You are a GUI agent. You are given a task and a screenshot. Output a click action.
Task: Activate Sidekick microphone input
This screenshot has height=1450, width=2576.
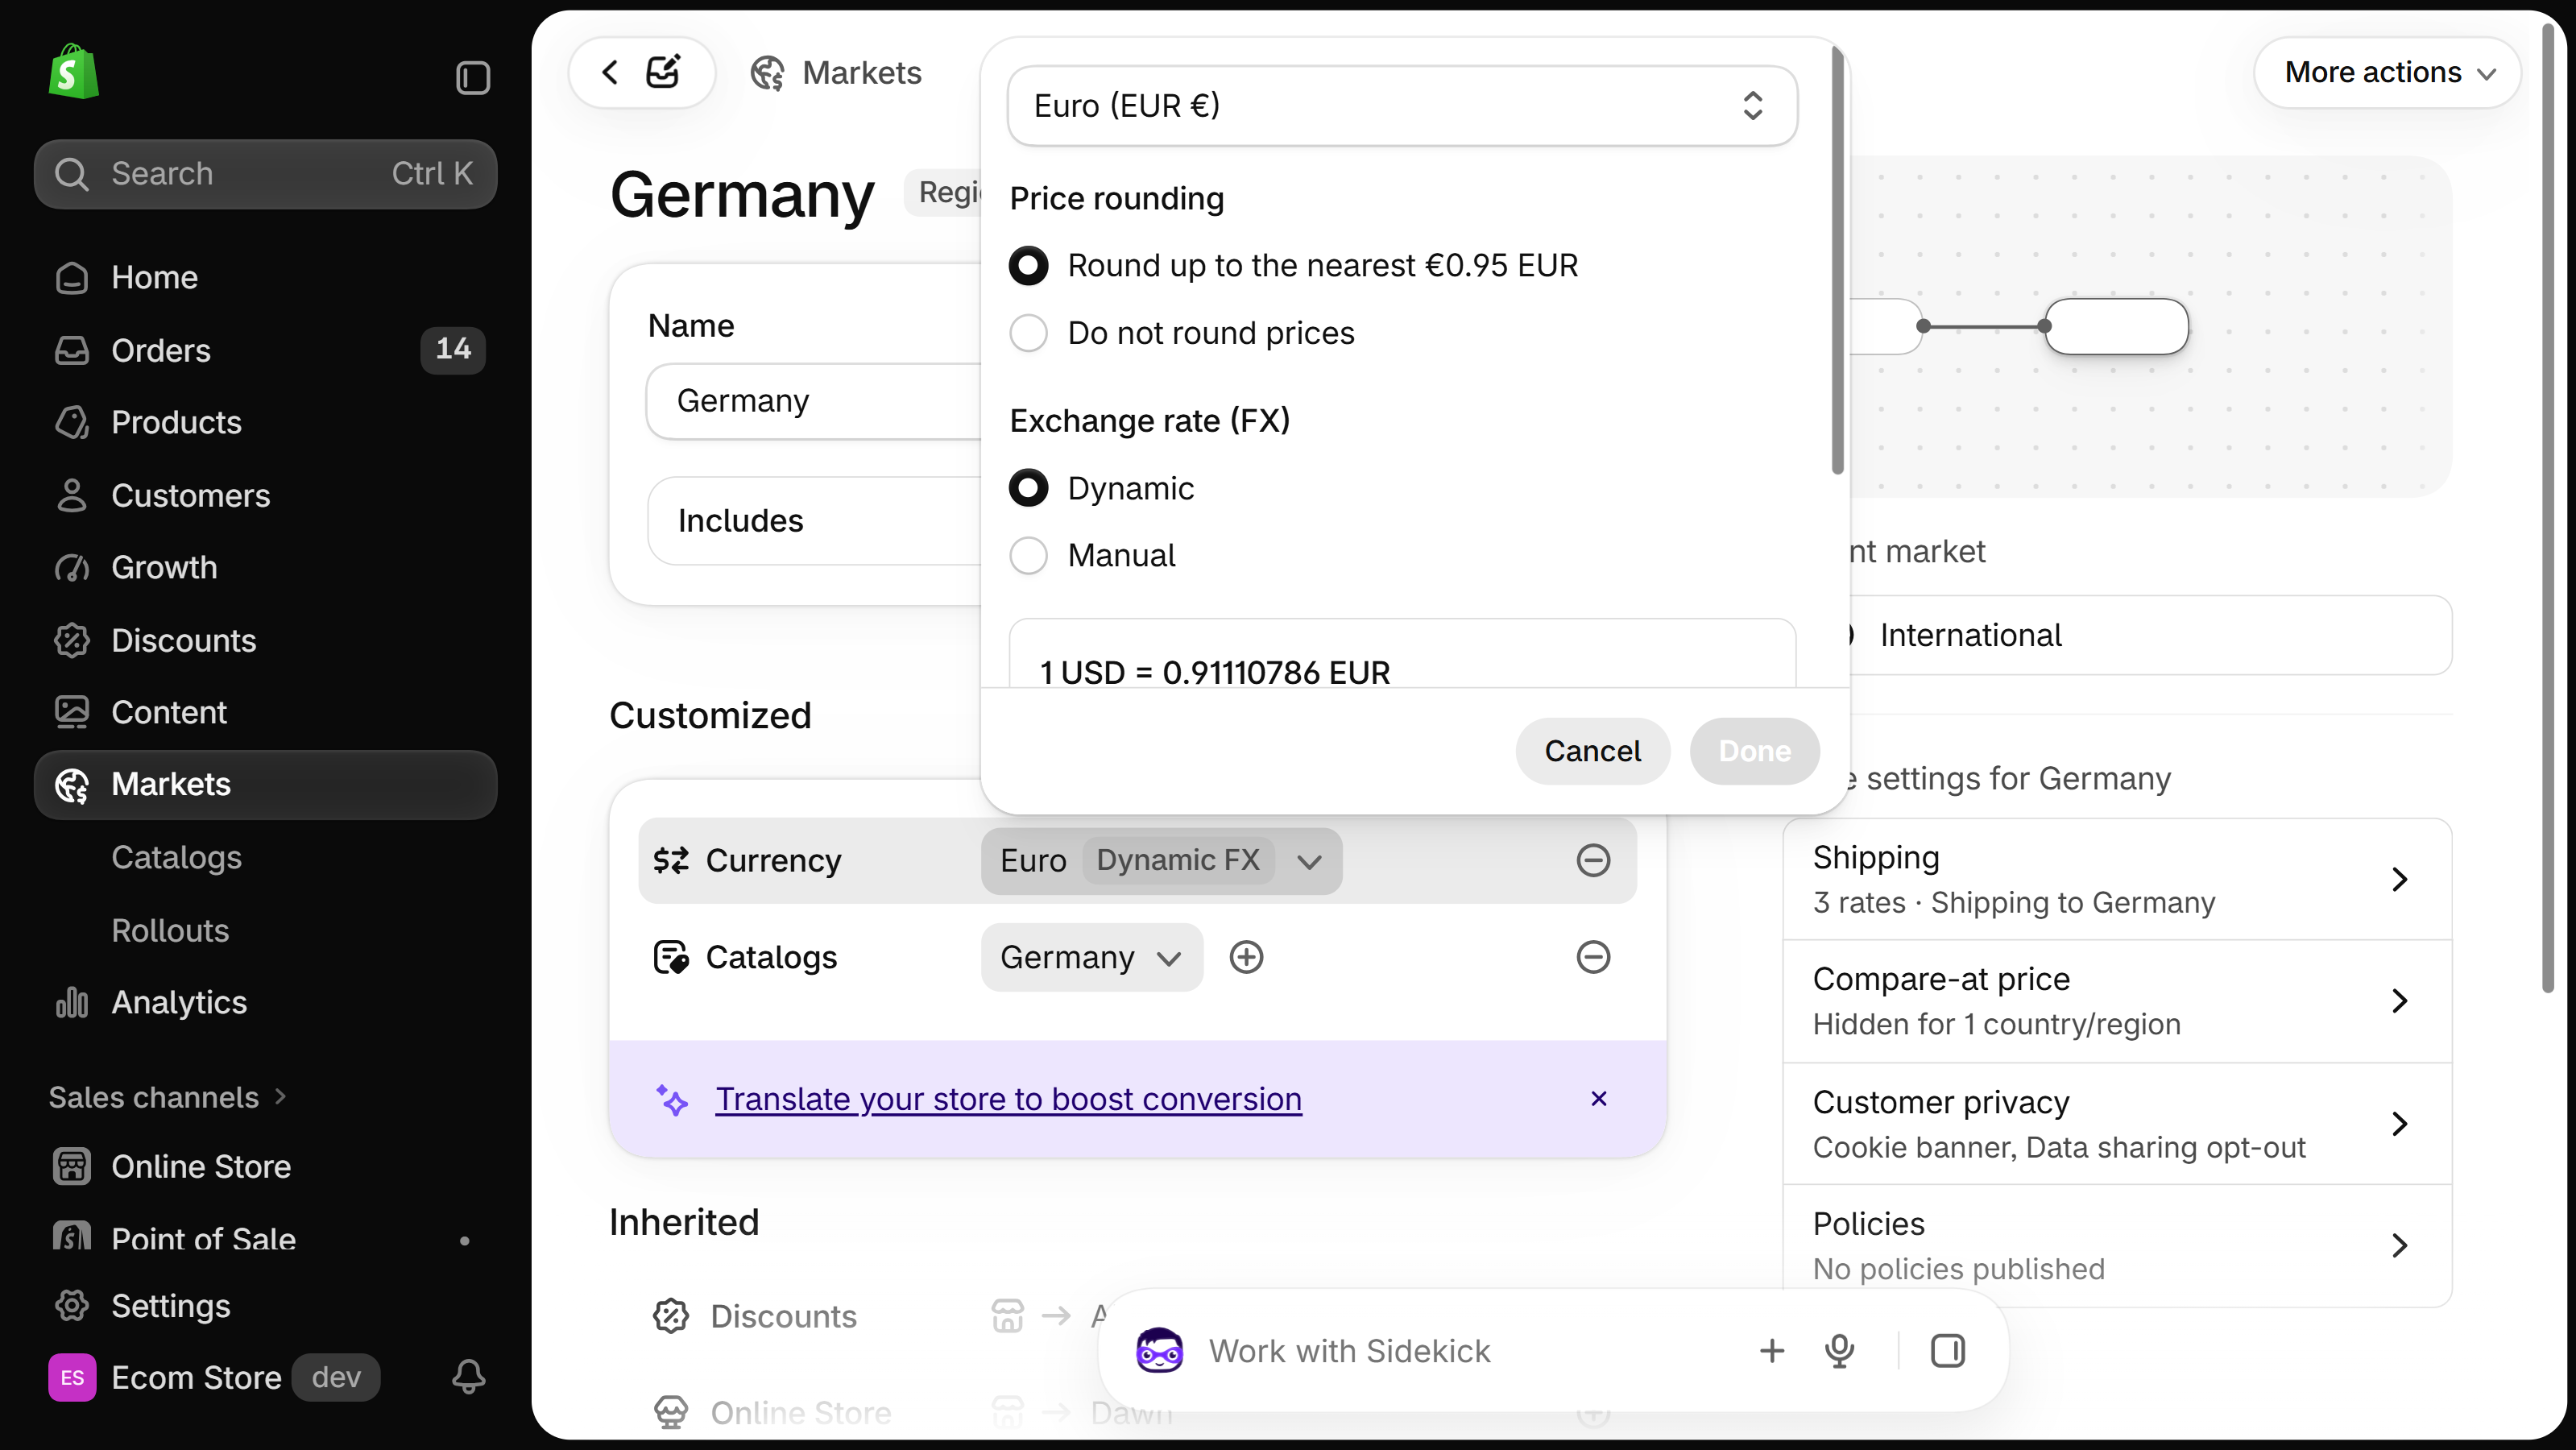pyautogui.click(x=1839, y=1351)
